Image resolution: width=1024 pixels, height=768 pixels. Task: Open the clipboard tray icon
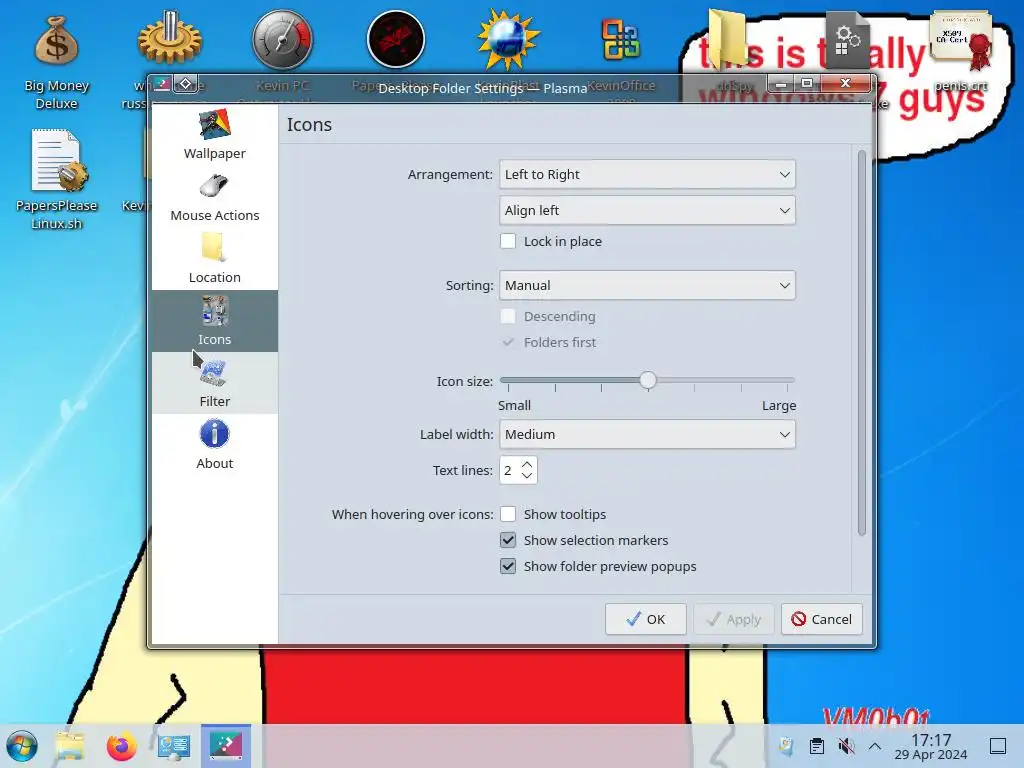[x=816, y=746]
